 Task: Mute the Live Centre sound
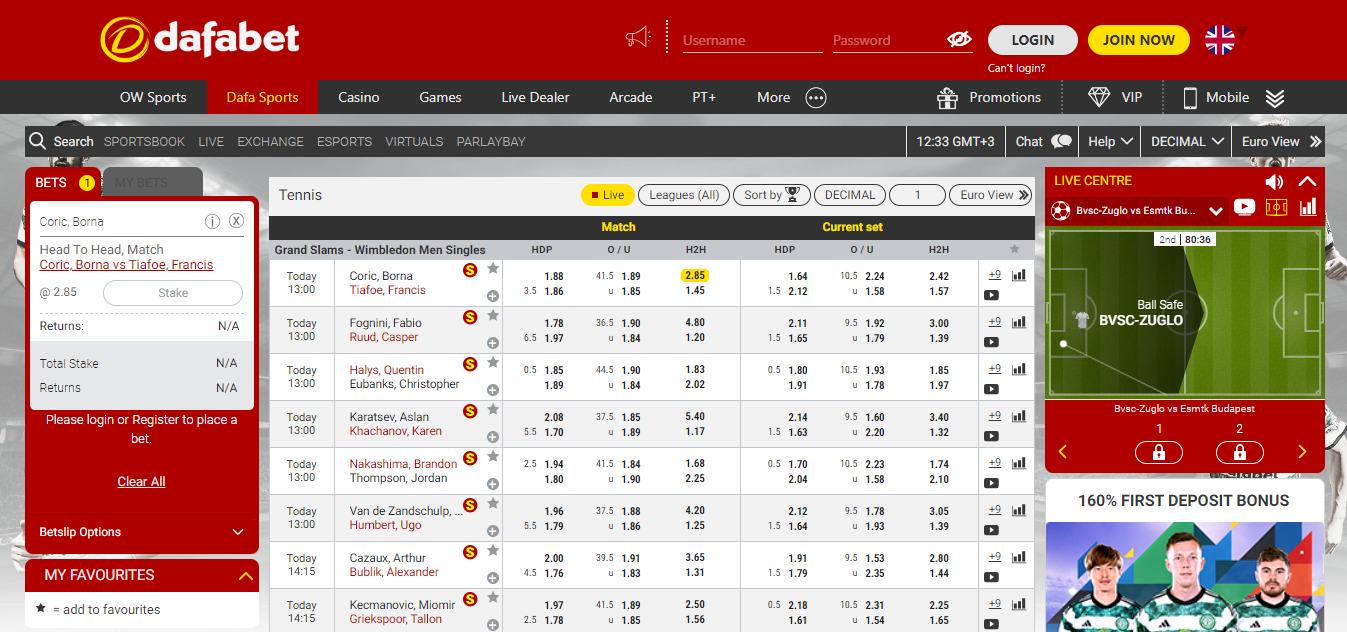click(x=1273, y=181)
